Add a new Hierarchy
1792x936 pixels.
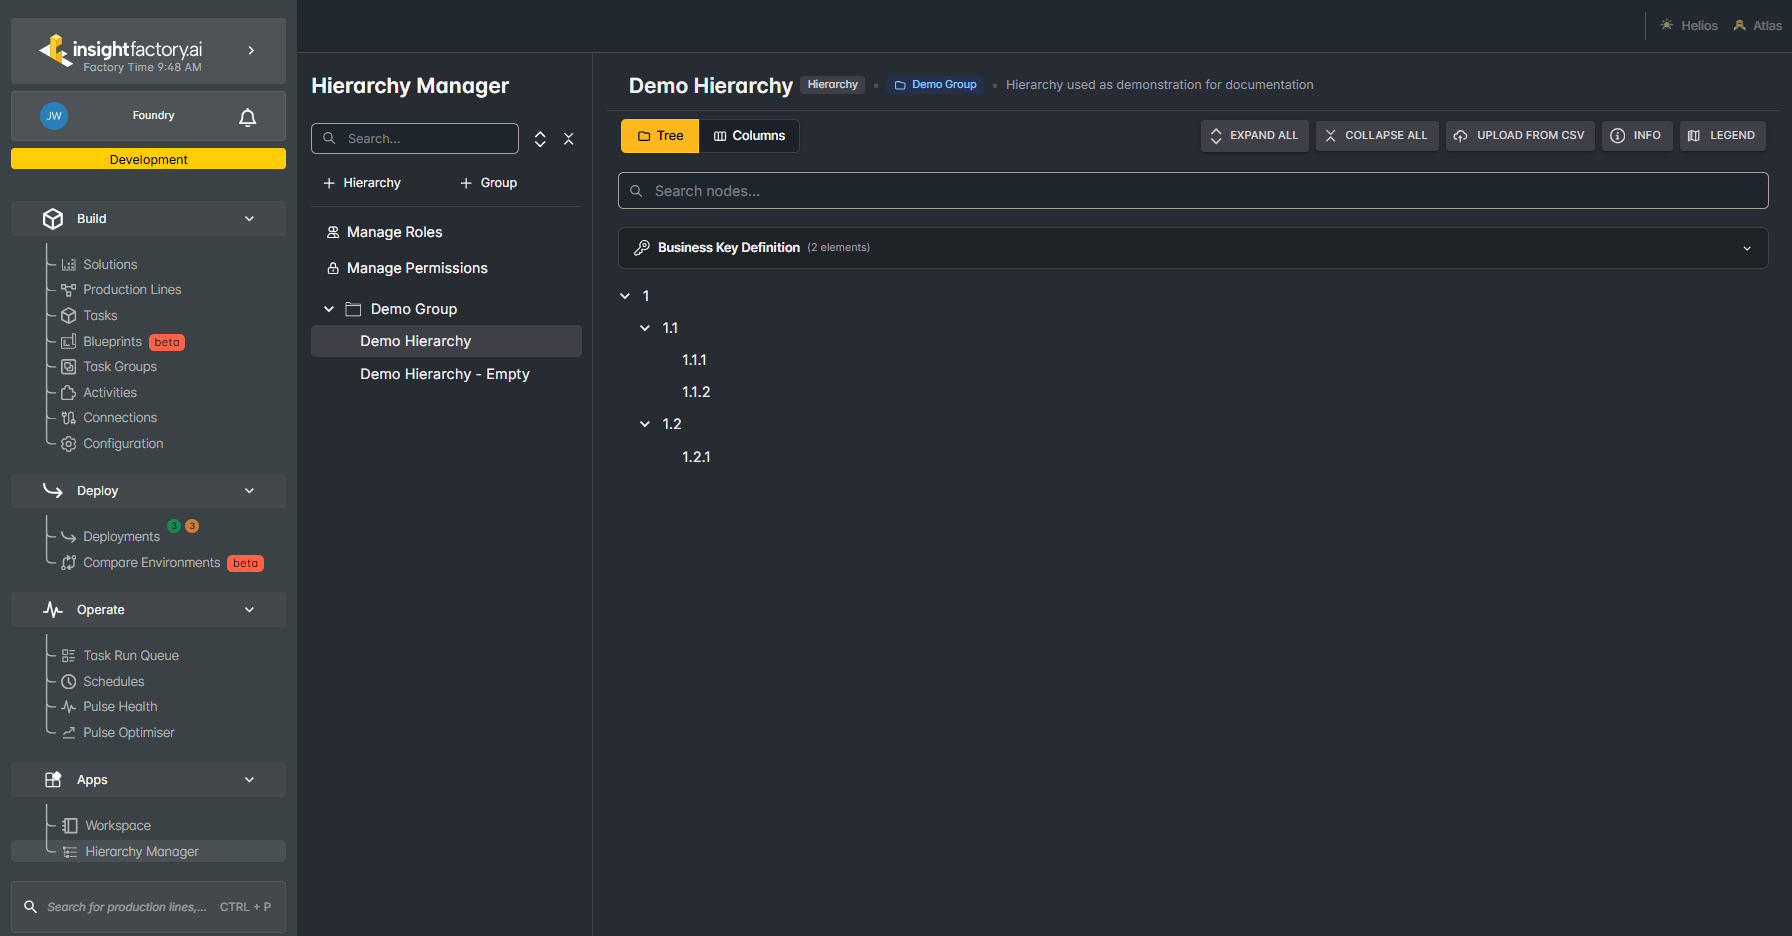point(362,183)
